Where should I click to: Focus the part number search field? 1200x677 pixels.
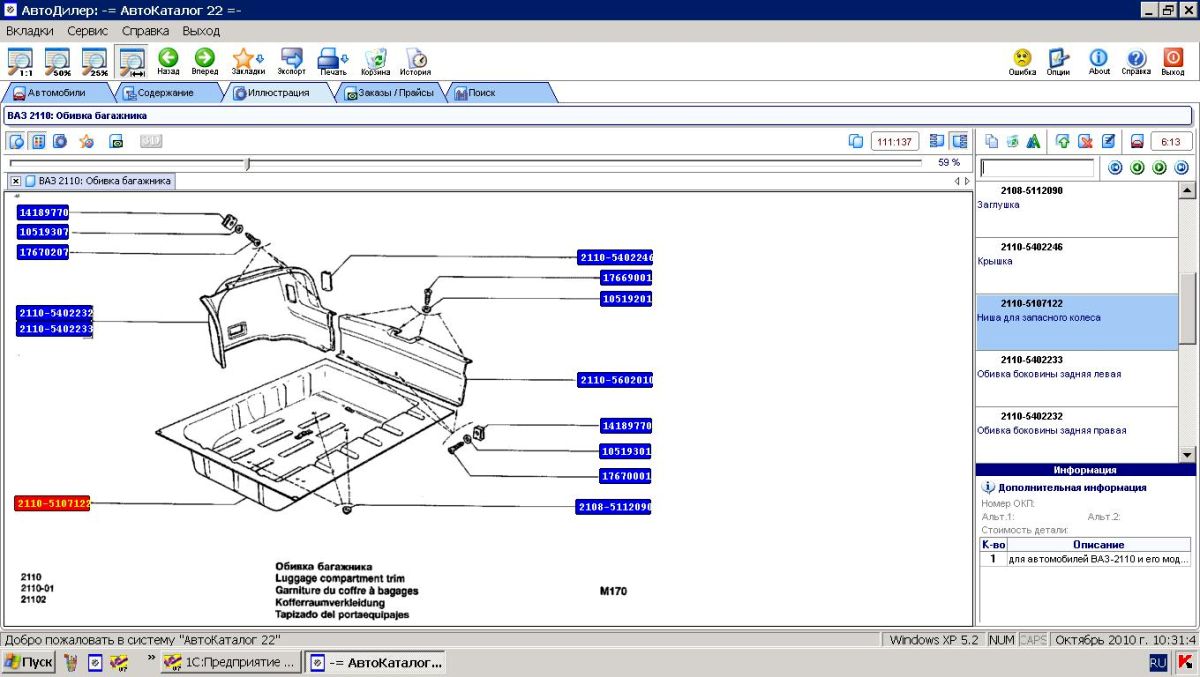1037,168
